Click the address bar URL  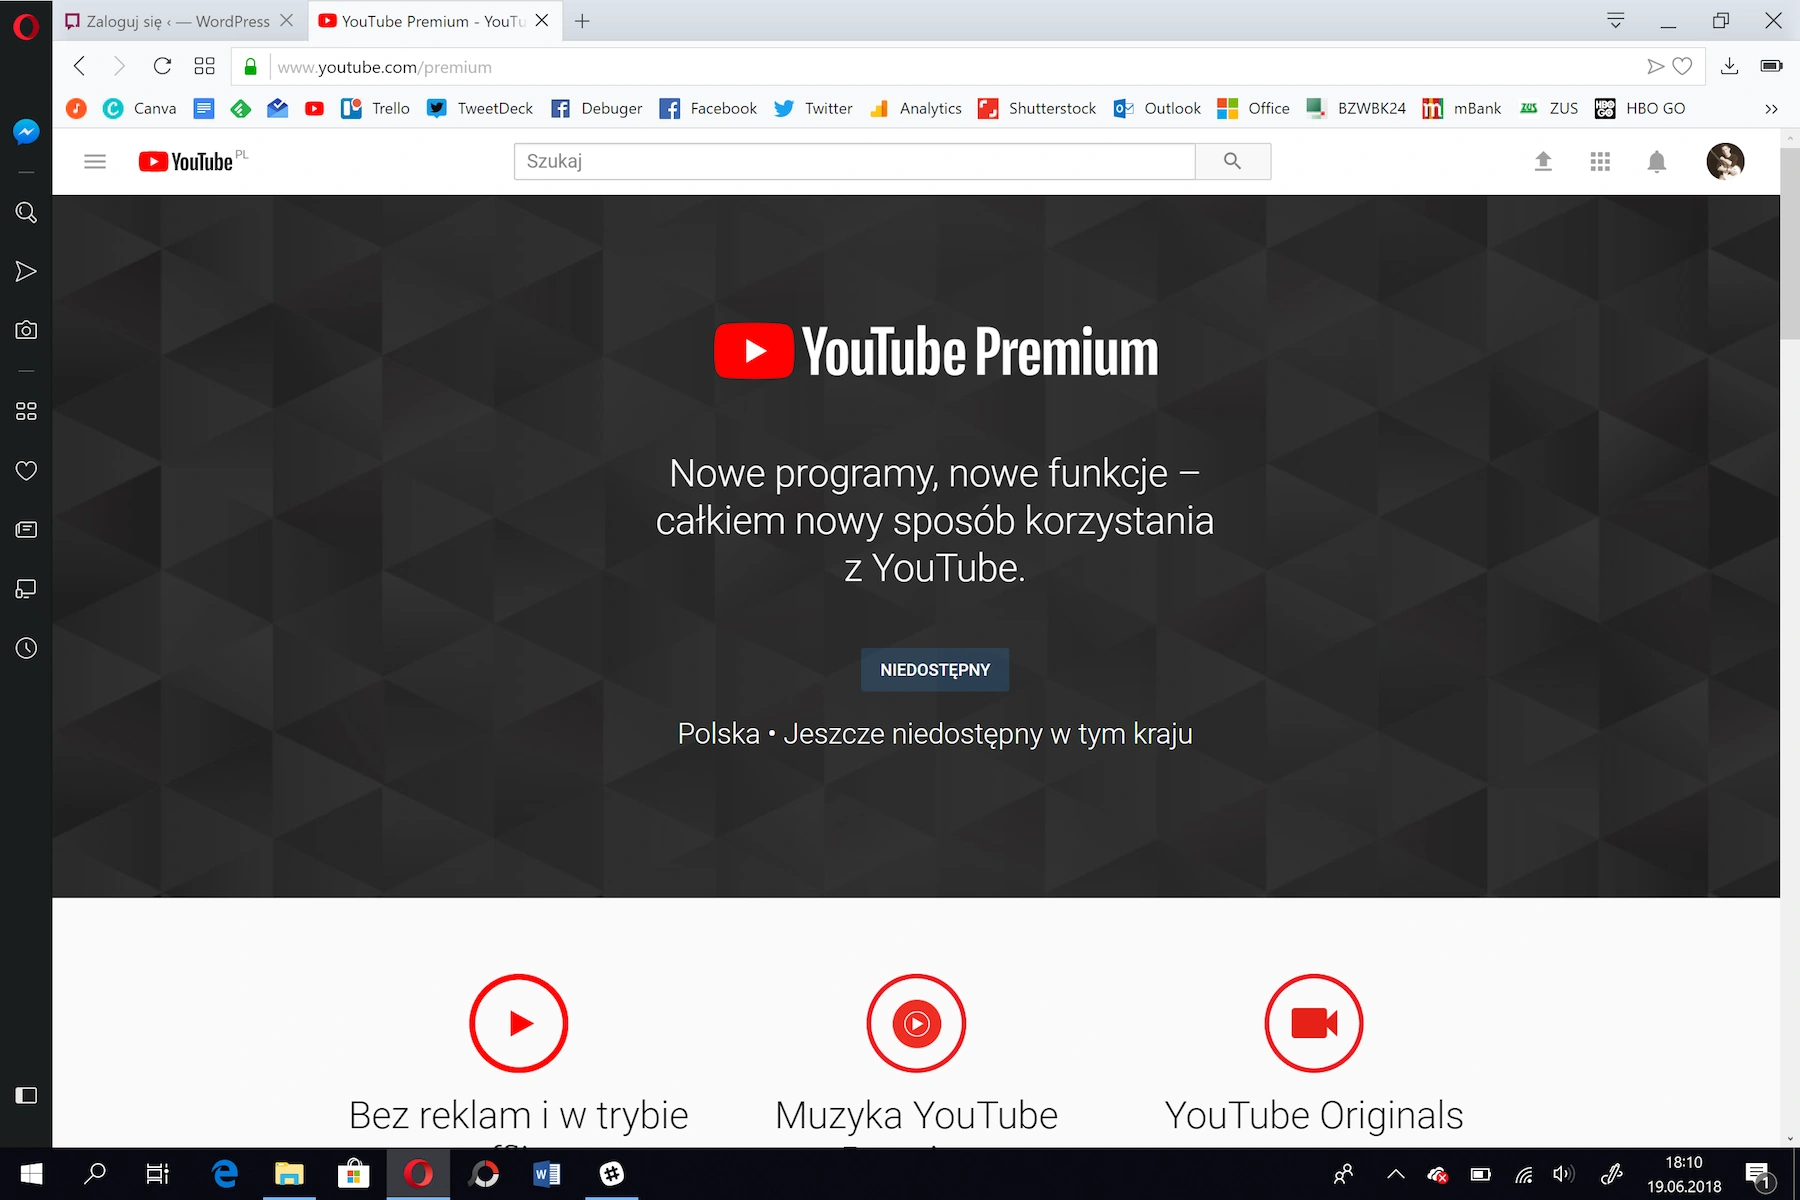coord(385,67)
